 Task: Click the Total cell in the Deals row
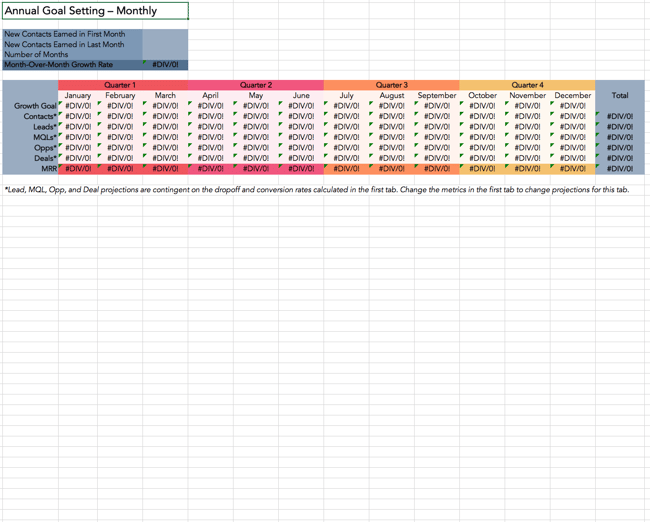[x=620, y=158]
